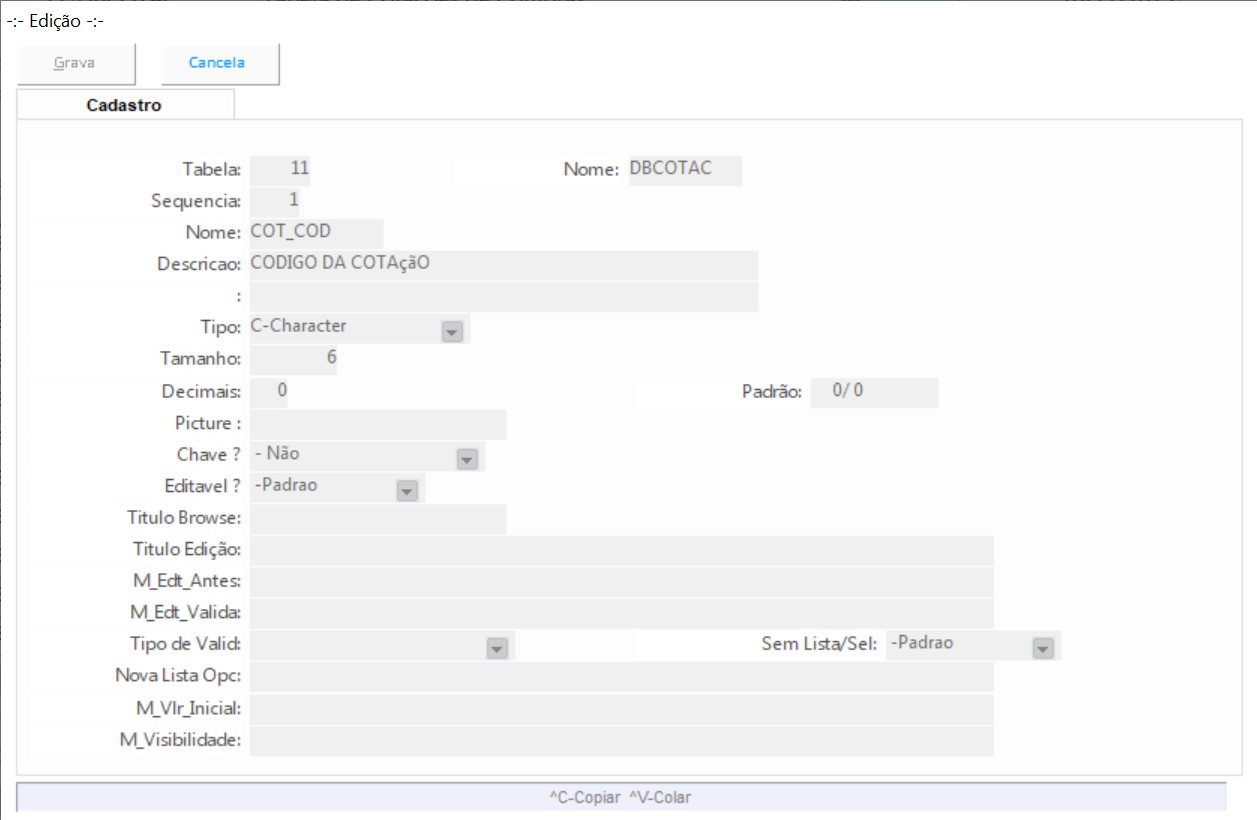Image resolution: width=1257 pixels, height=820 pixels.
Task: Select the Sequencia input field
Action: 275,201
